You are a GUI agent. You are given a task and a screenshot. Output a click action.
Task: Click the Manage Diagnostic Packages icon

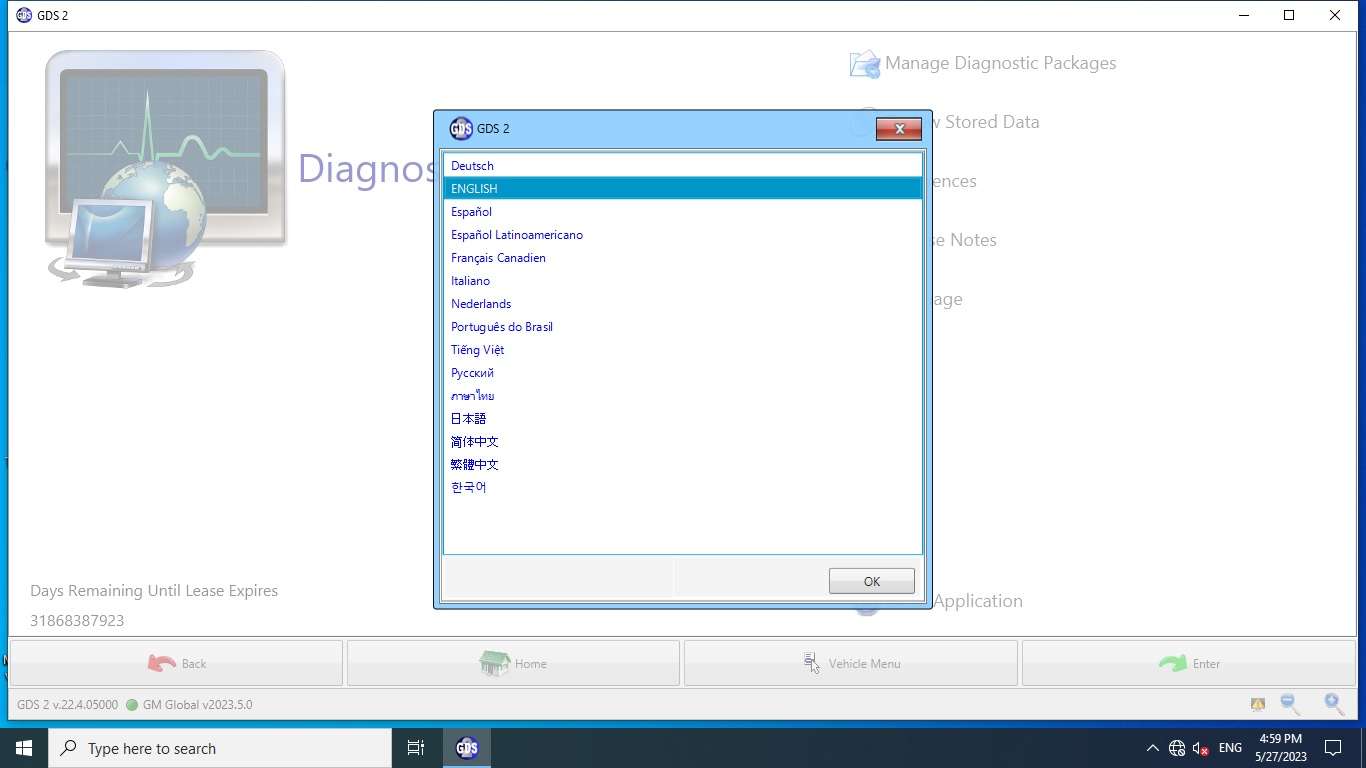point(864,64)
